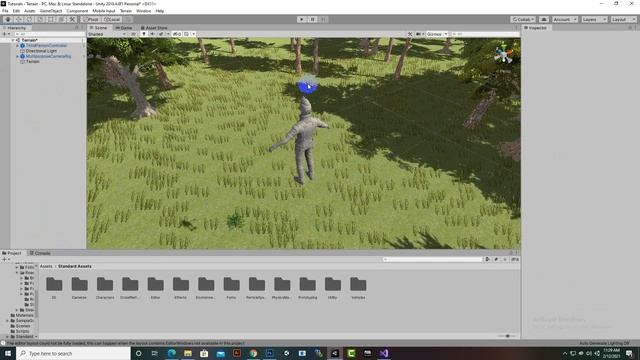Open the GameObject menu
Image resolution: width=640 pixels, height=360 pixels.
pyautogui.click(x=51, y=11)
